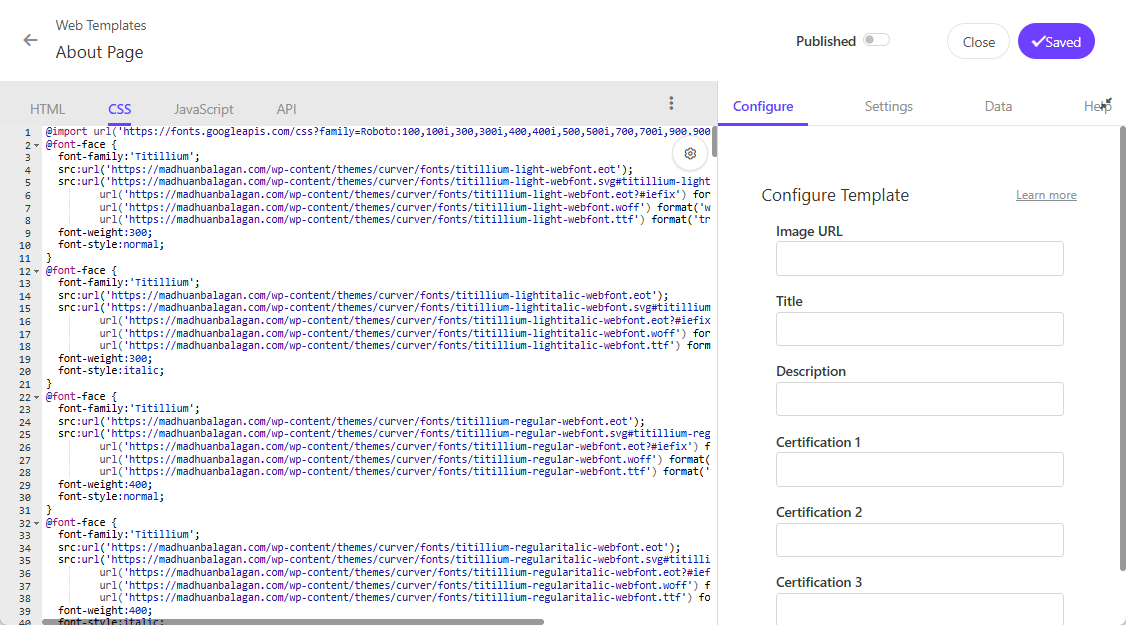Open the JavaScript tab
This screenshot has width=1126, height=625.
point(203,109)
